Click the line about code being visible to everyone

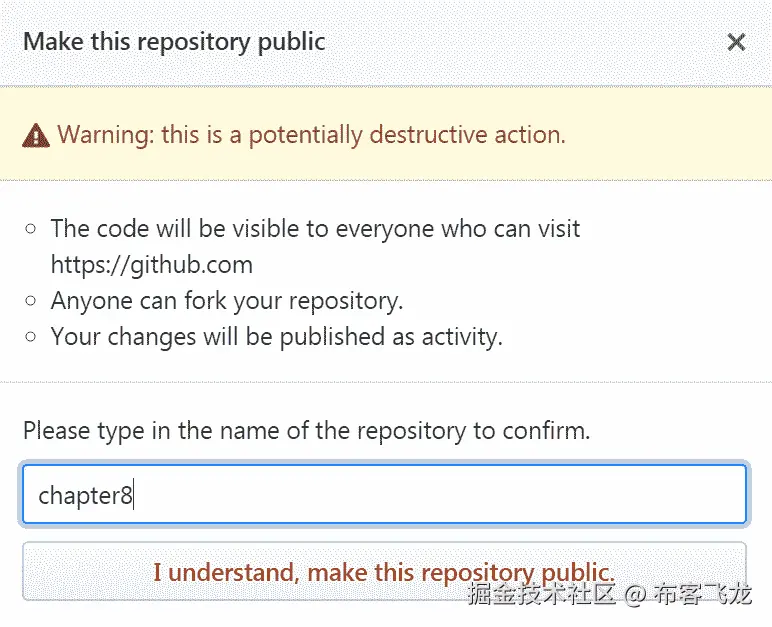[x=315, y=229]
